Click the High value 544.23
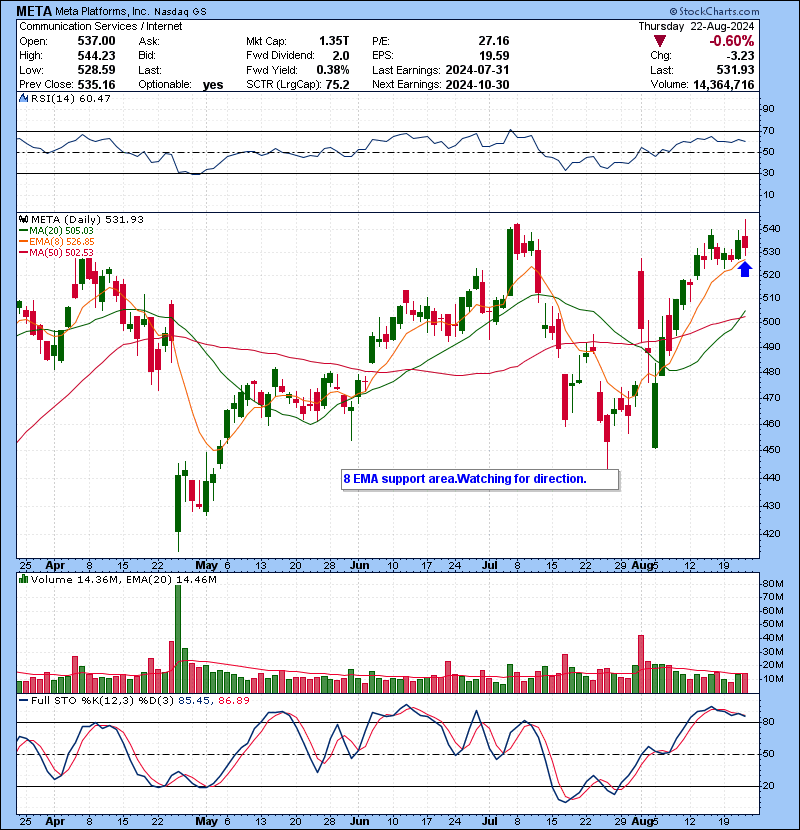 click(x=96, y=56)
